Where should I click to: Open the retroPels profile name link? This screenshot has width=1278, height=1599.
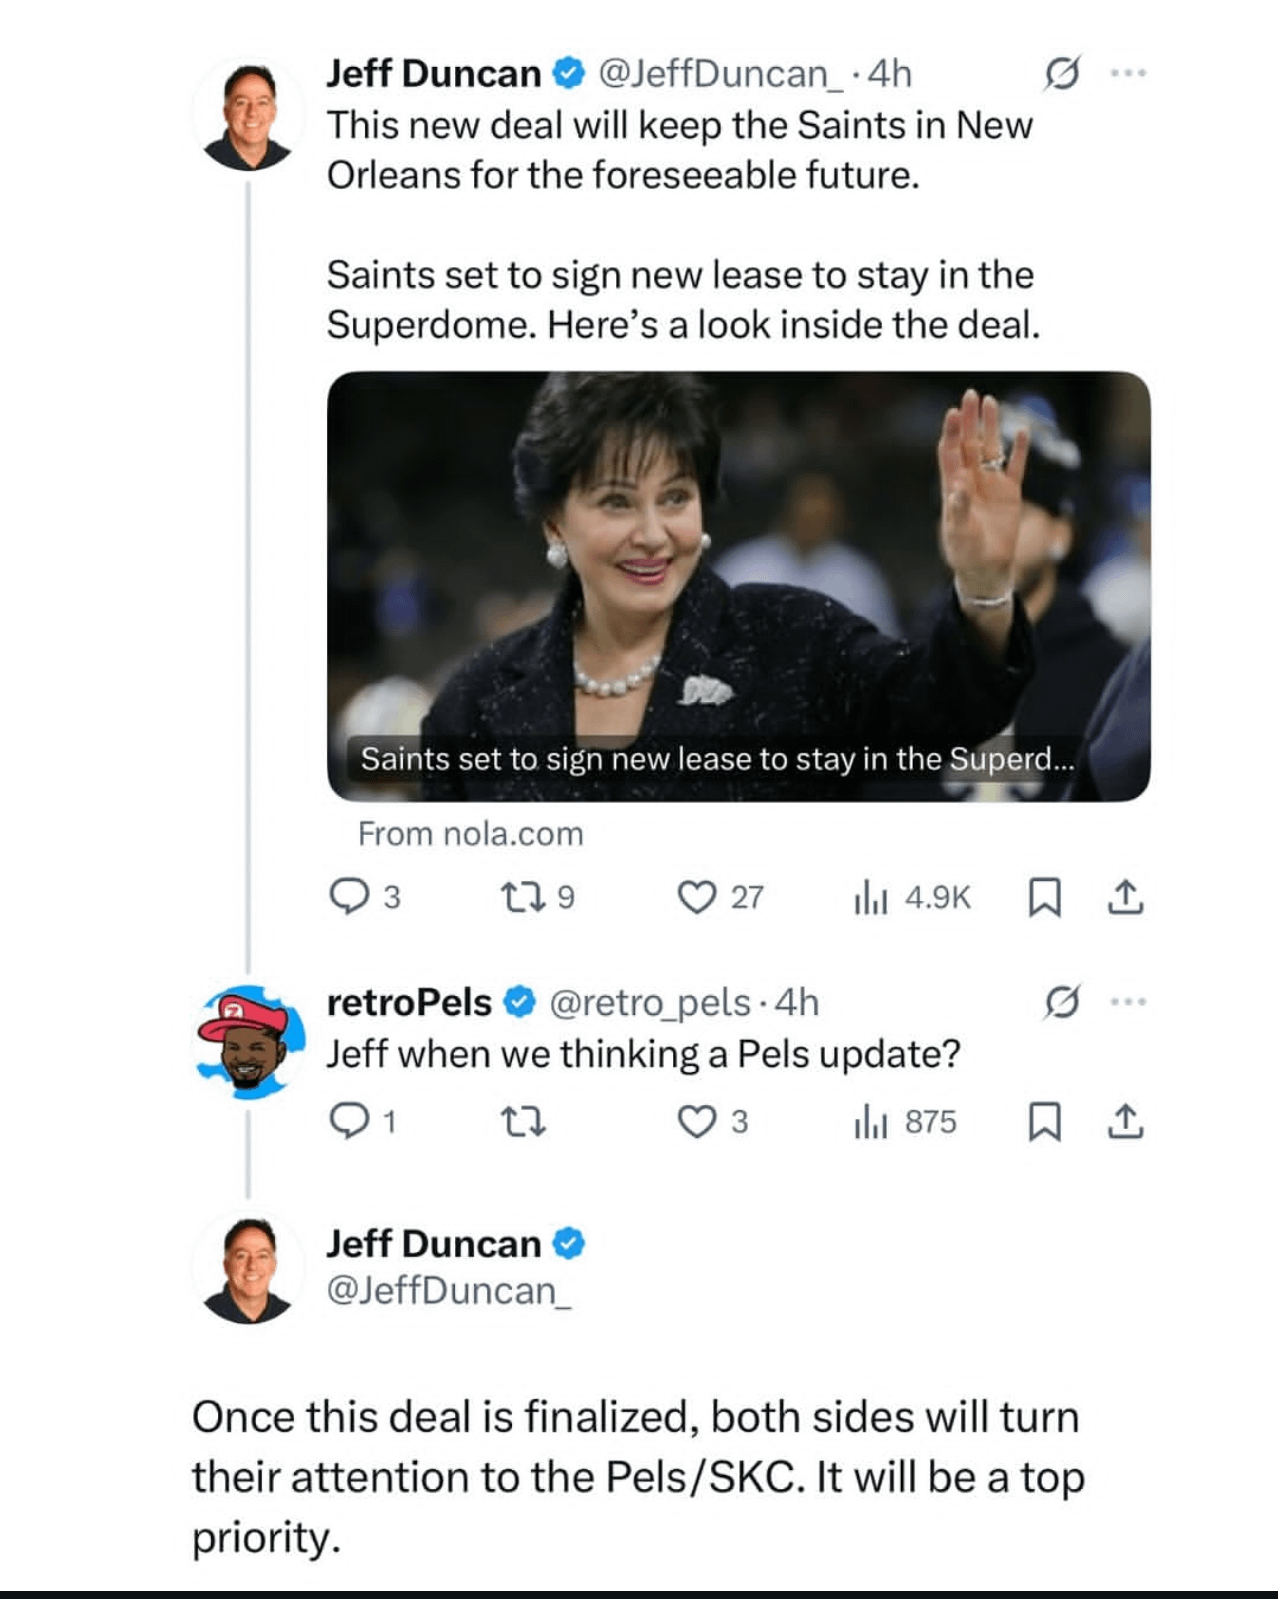tap(409, 1002)
